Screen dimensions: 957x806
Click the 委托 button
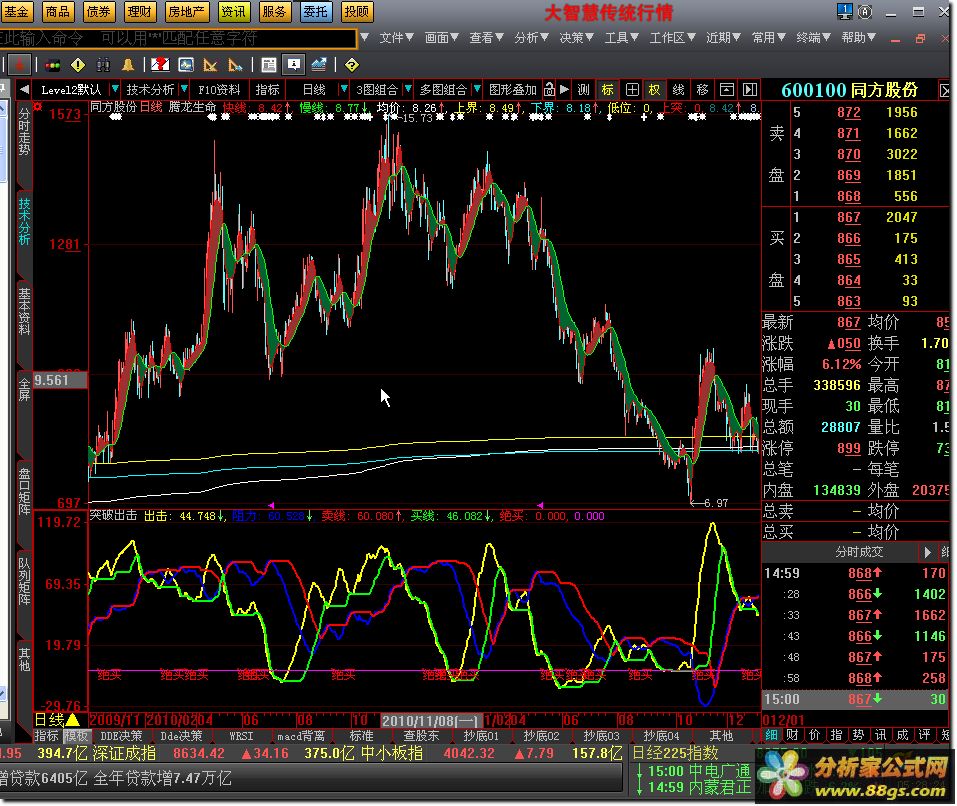tap(315, 12)
